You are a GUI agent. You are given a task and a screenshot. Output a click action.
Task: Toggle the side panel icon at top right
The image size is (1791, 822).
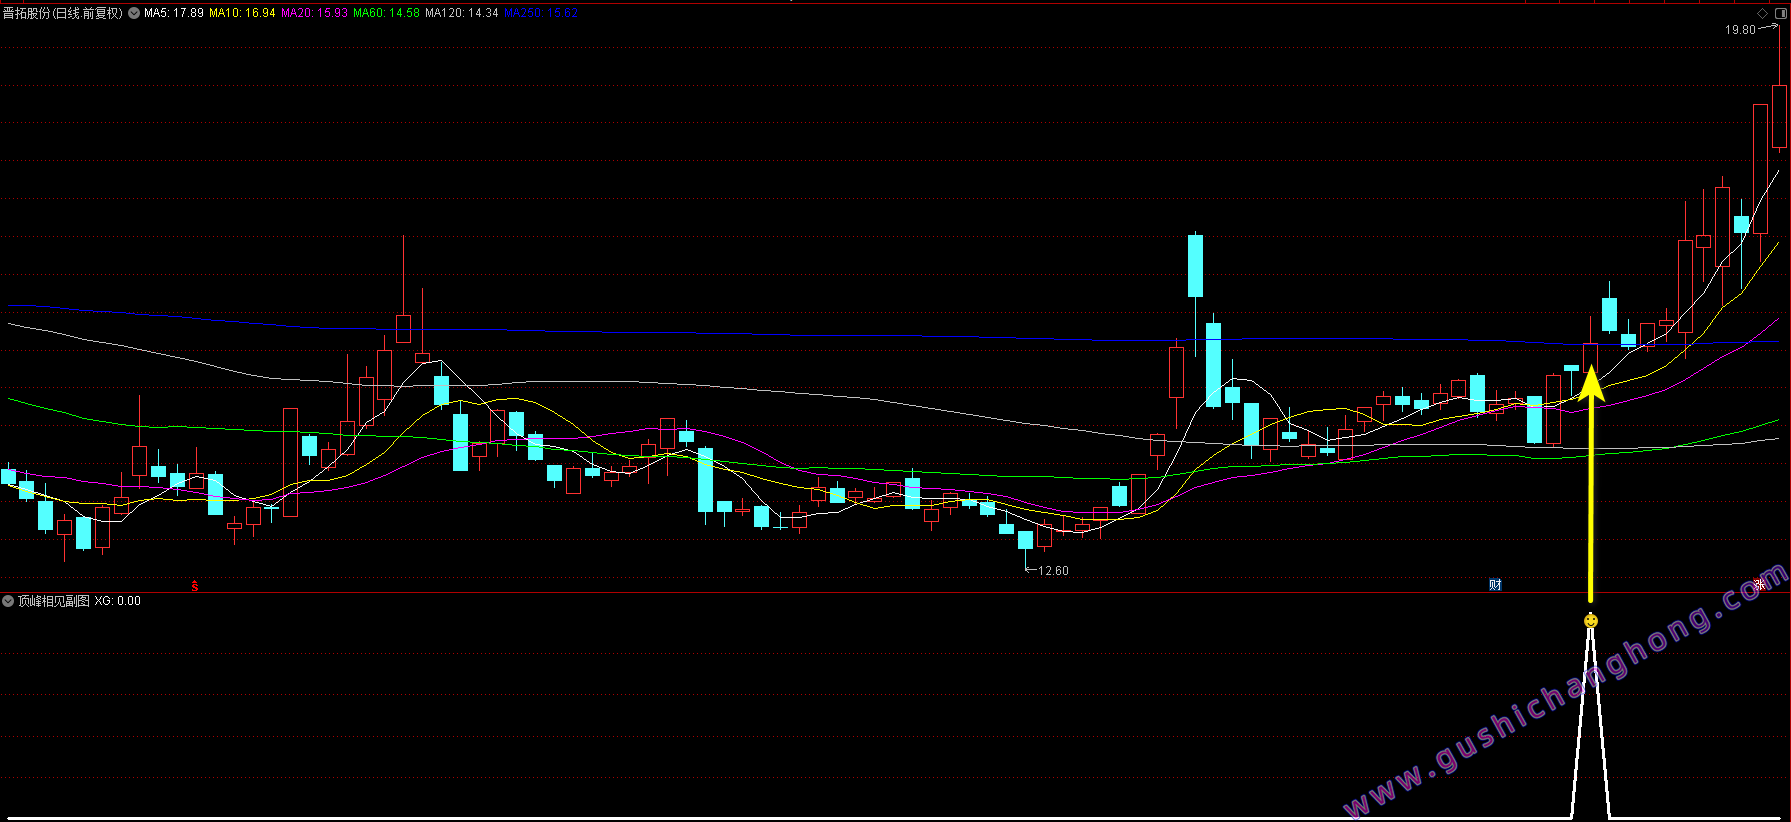1780,13
